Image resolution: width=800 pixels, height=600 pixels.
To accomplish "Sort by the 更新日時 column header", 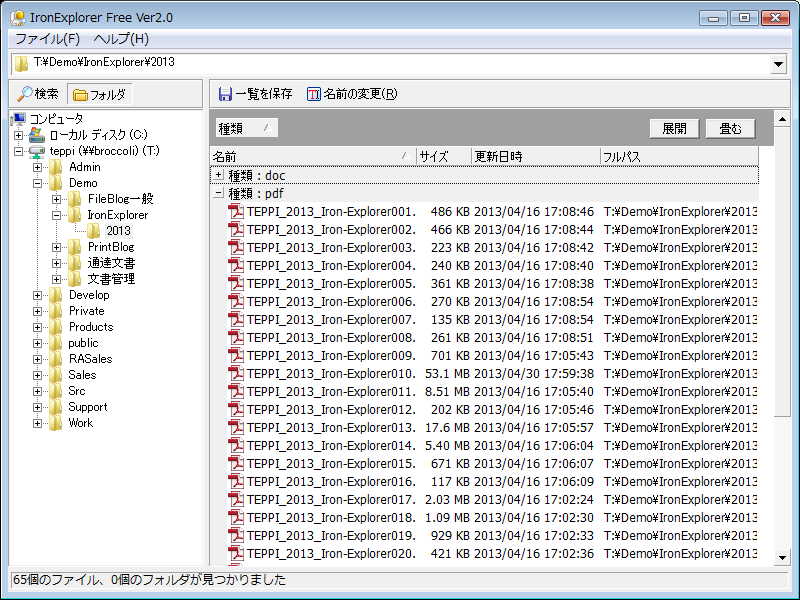I will click(x=535, y=157).
